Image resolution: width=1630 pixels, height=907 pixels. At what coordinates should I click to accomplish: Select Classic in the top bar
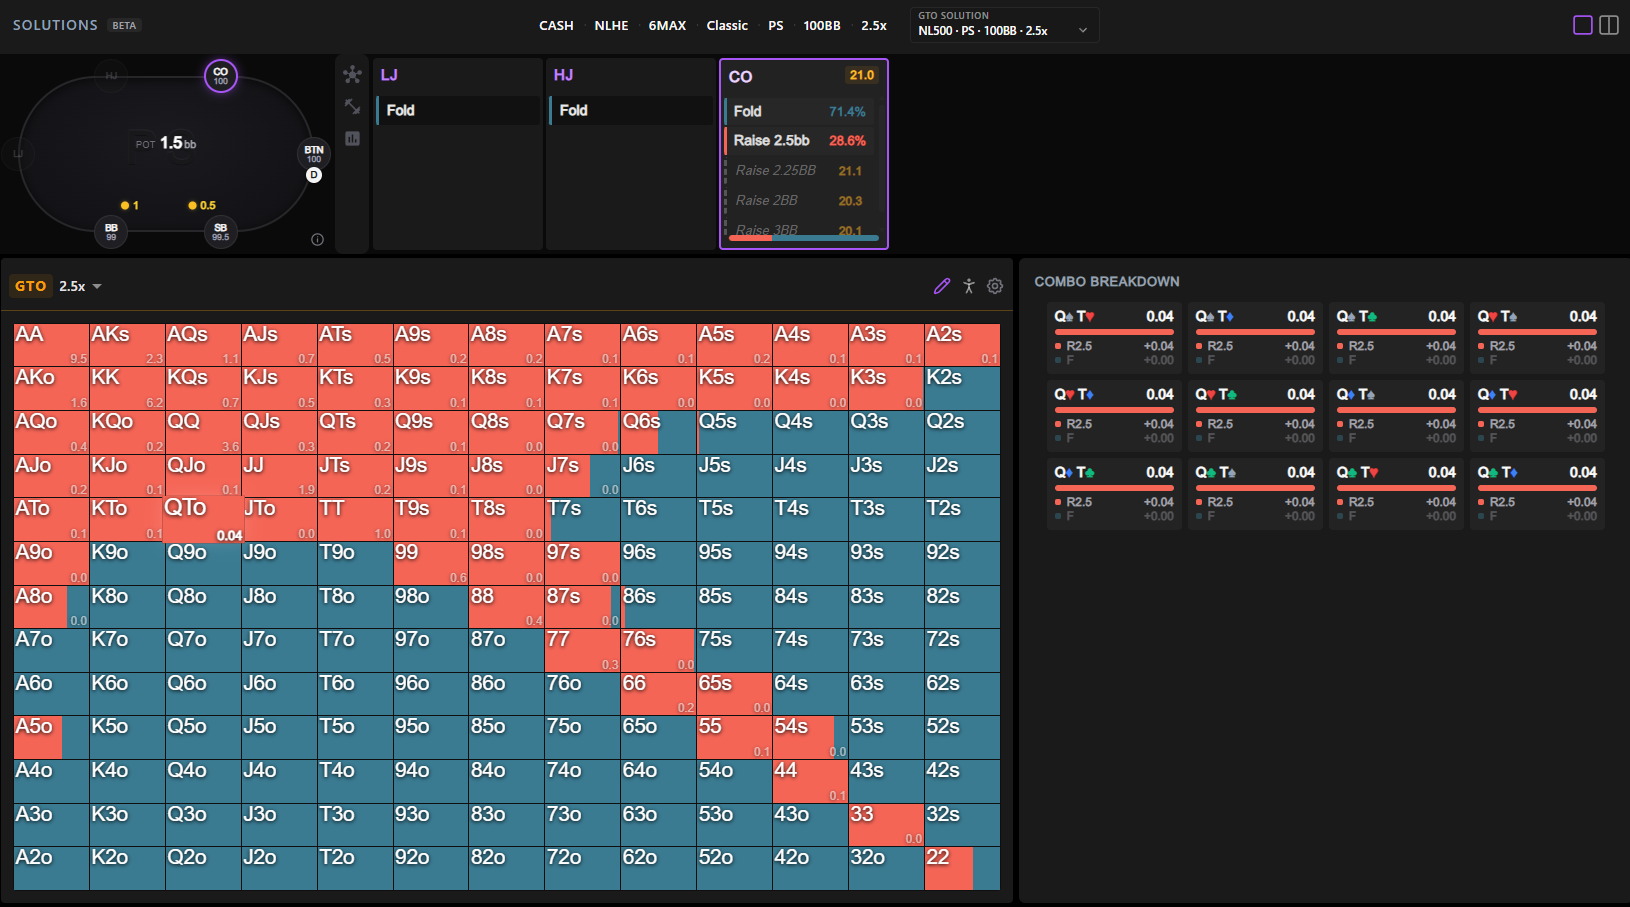click(x=727, y=26)
